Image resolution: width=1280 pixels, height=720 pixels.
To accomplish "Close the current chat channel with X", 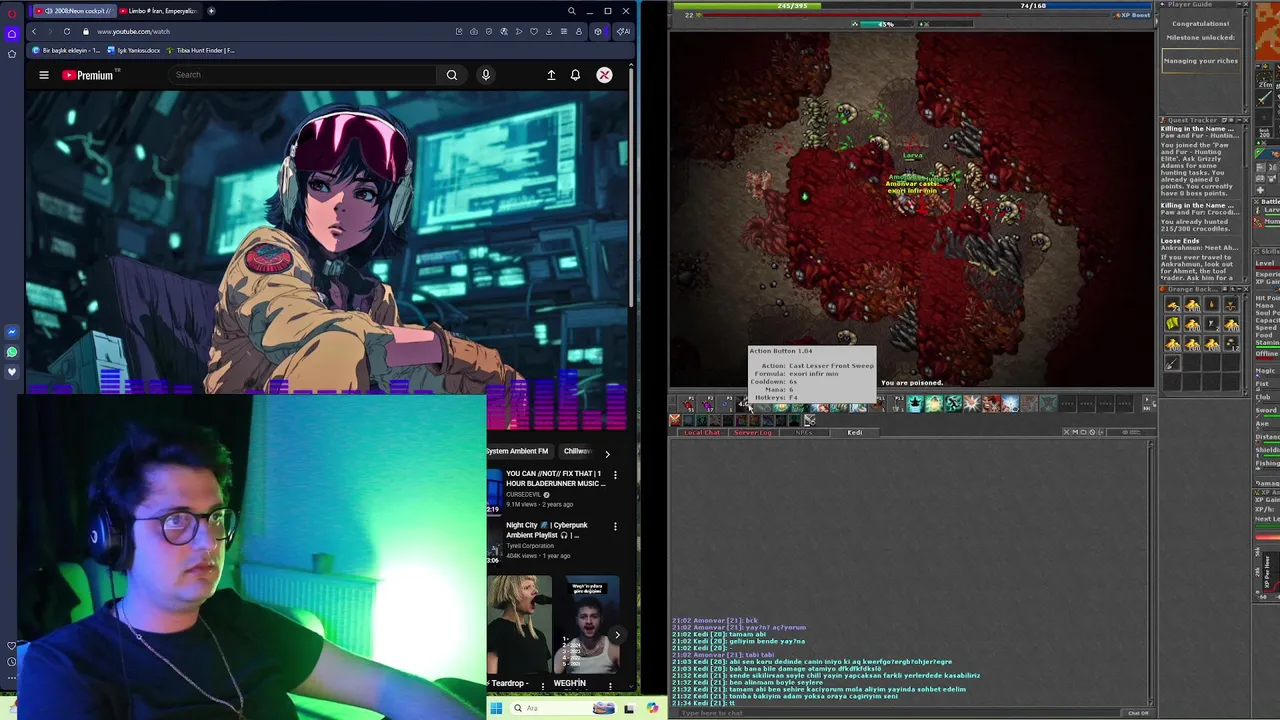I will 1066,432.
